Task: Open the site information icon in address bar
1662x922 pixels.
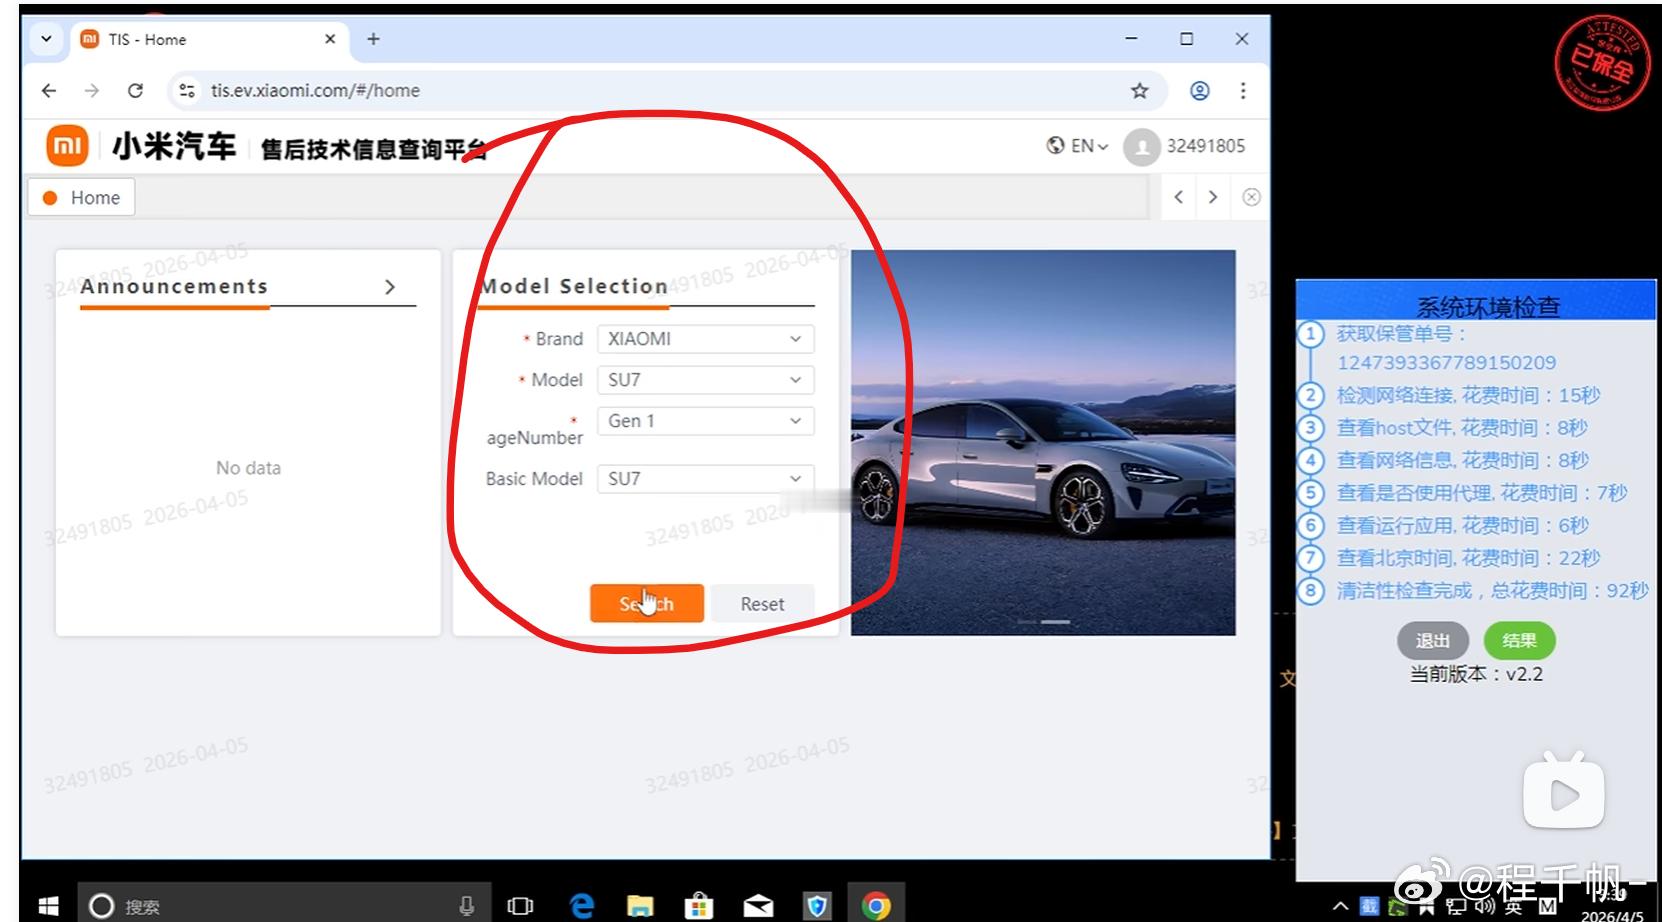Action: pyautogui.click(x=186, y=91)
